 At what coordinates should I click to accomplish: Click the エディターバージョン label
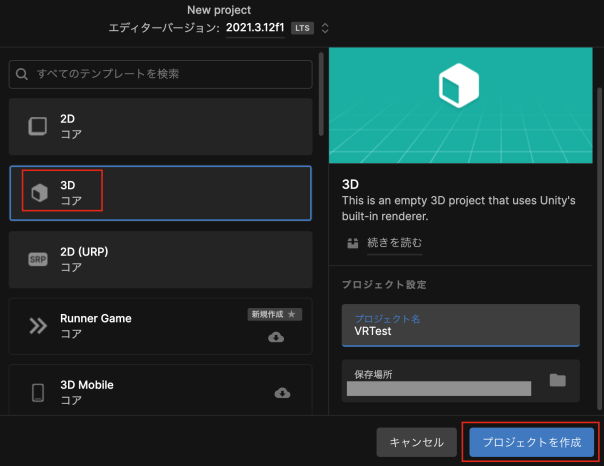point(164,28)
